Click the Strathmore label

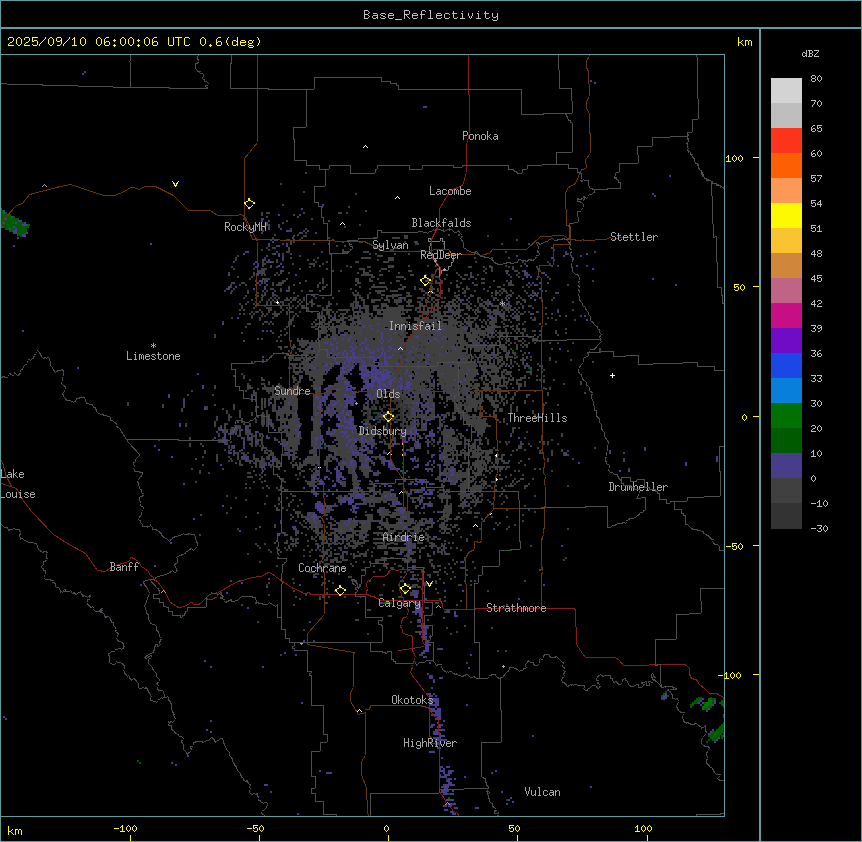(x=516, y=608)
